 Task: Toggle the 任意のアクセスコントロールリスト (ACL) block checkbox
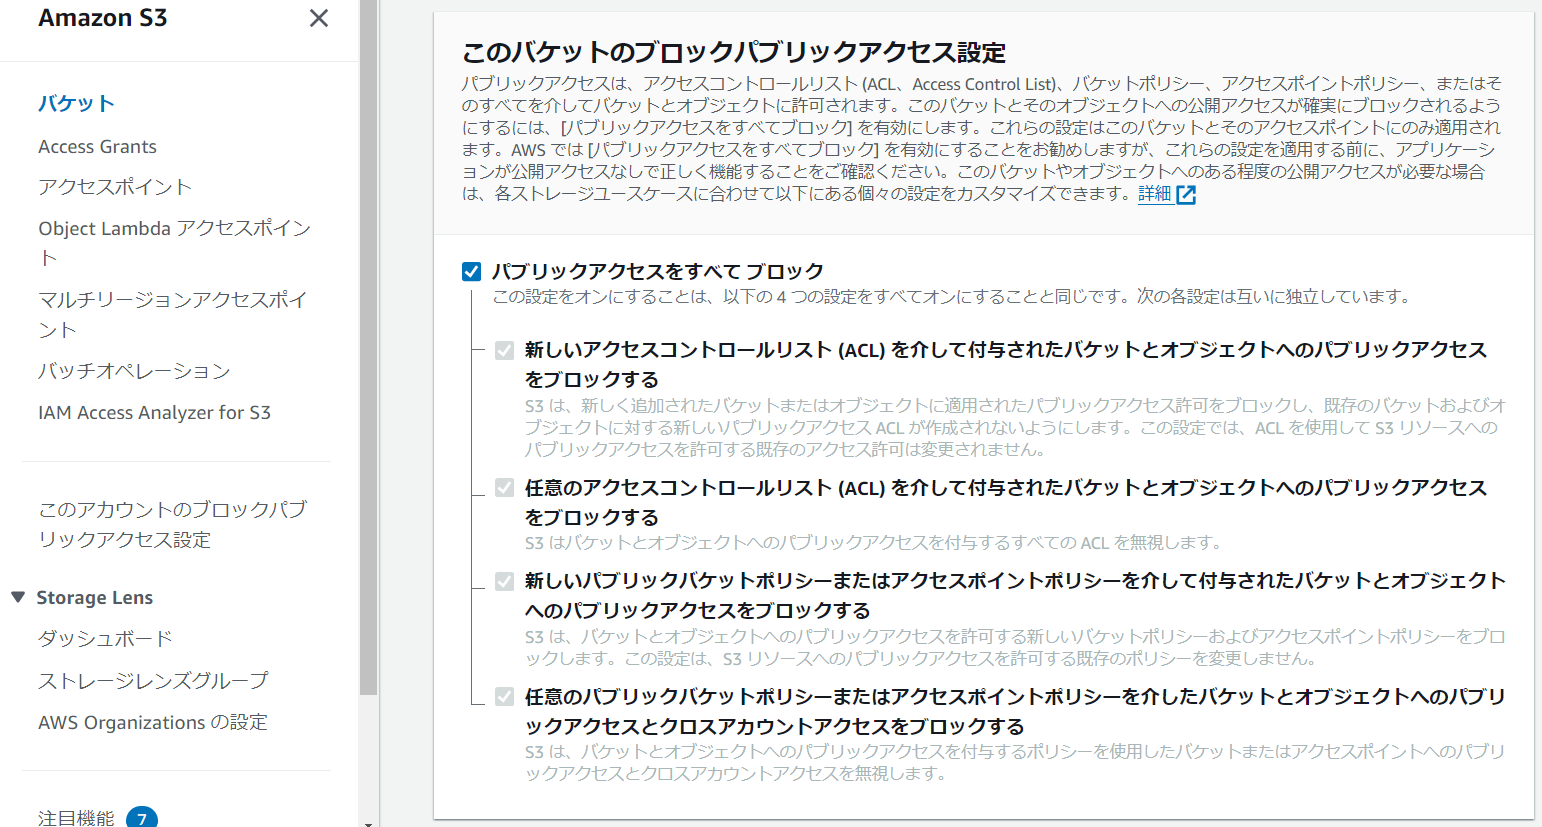click(x=504, y=488)
